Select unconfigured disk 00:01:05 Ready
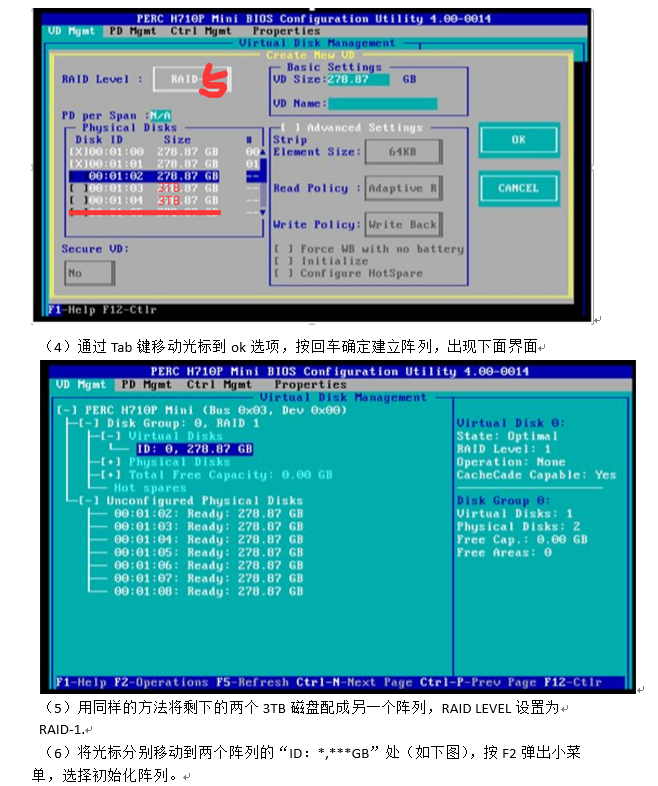658x786 pixels. tap(208, 552)
